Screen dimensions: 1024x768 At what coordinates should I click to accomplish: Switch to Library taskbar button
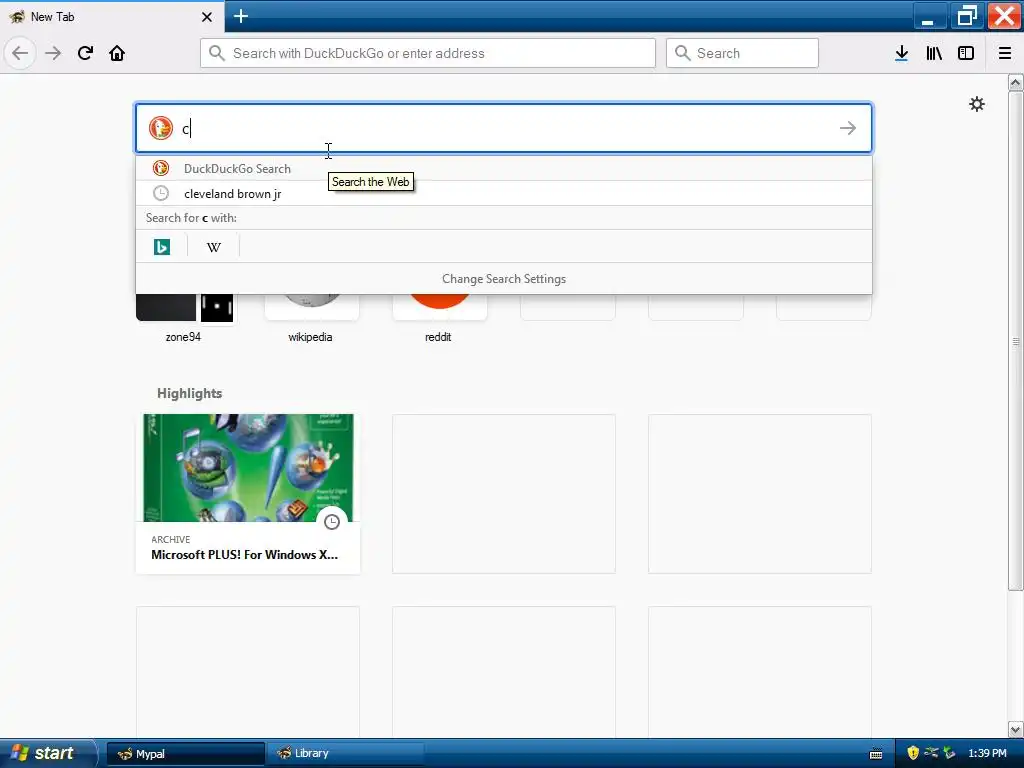click(345, 754)
